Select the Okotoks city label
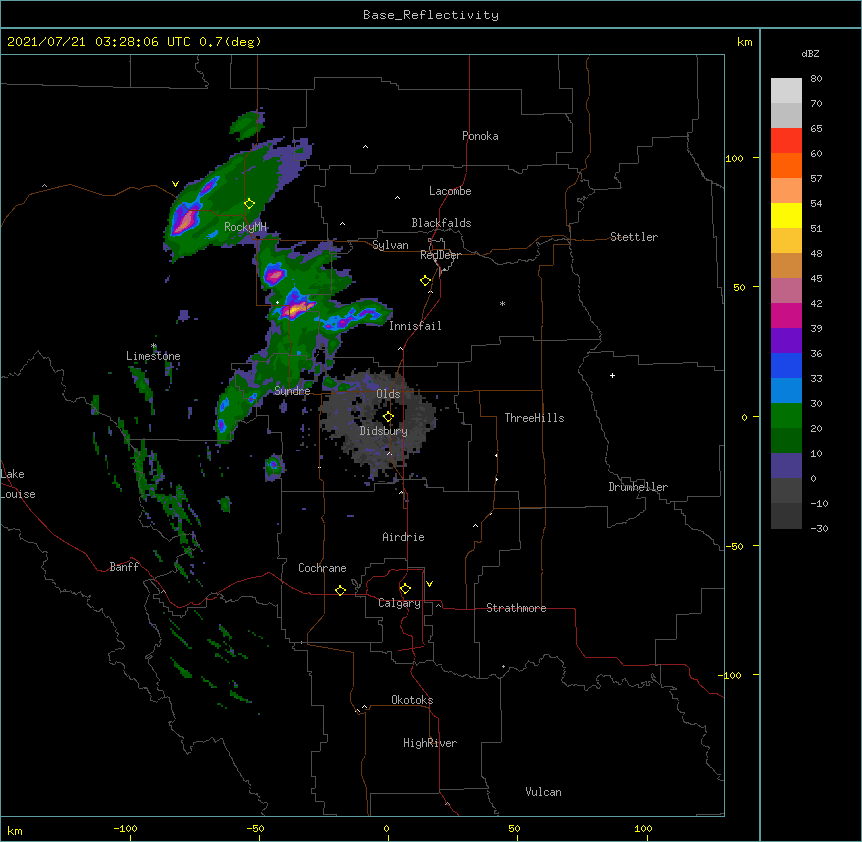Screen dimensions: 862x842 coord(412,700)
